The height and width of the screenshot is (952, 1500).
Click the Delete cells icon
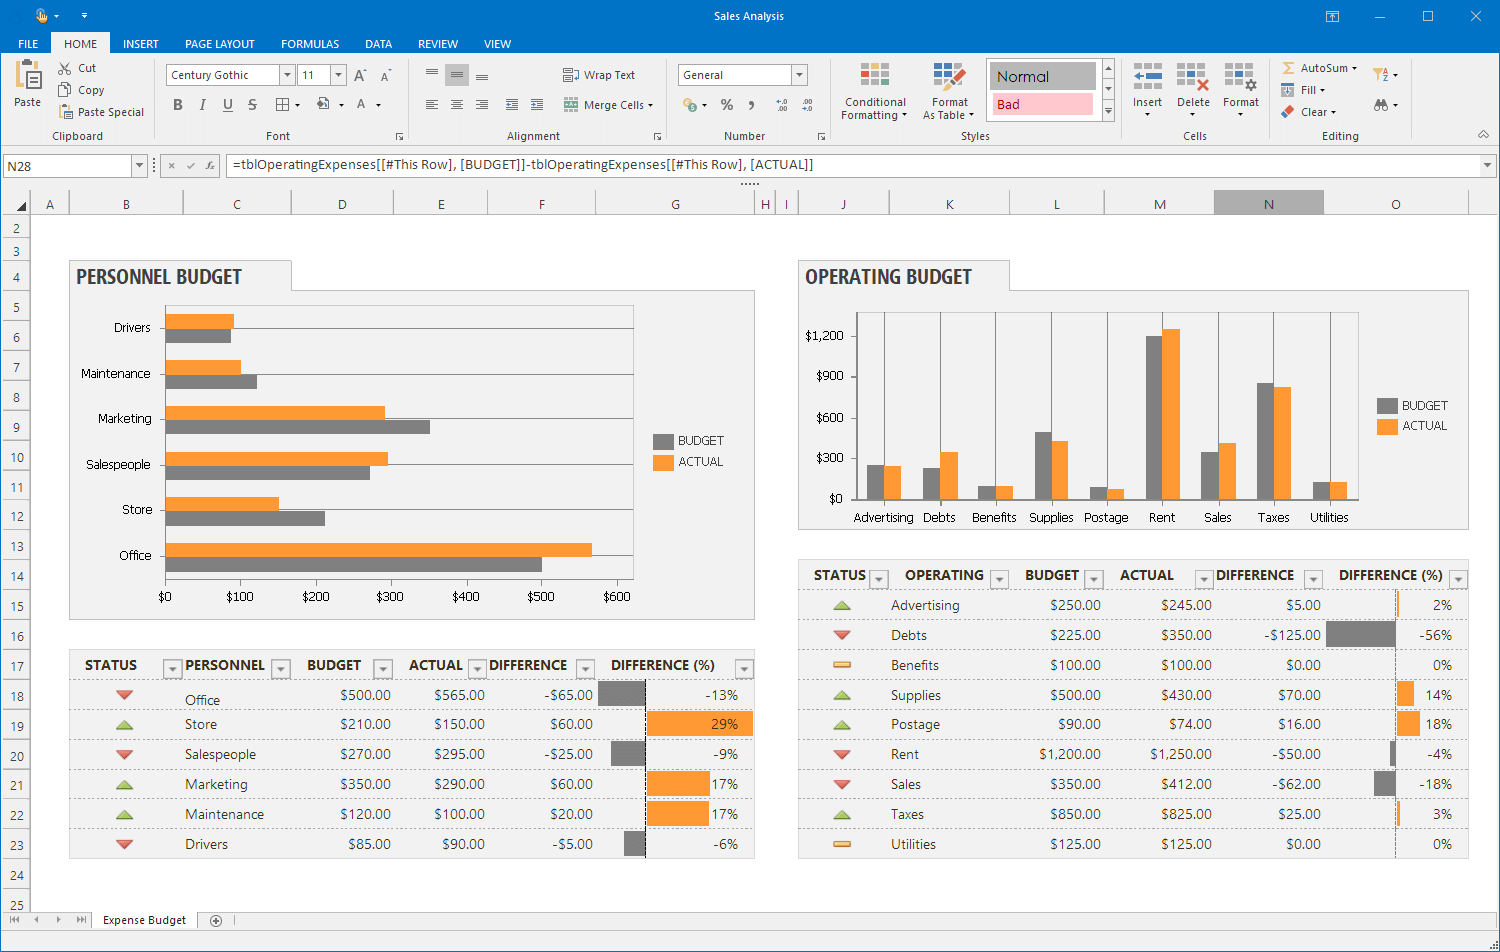click(x=1192, y=78)
